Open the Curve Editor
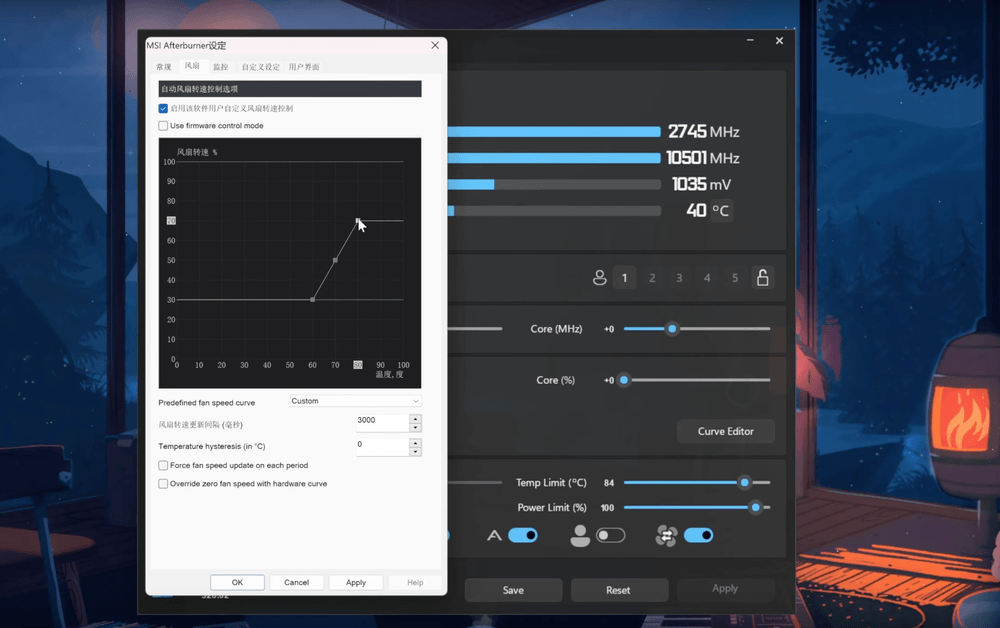 [726, 432]
